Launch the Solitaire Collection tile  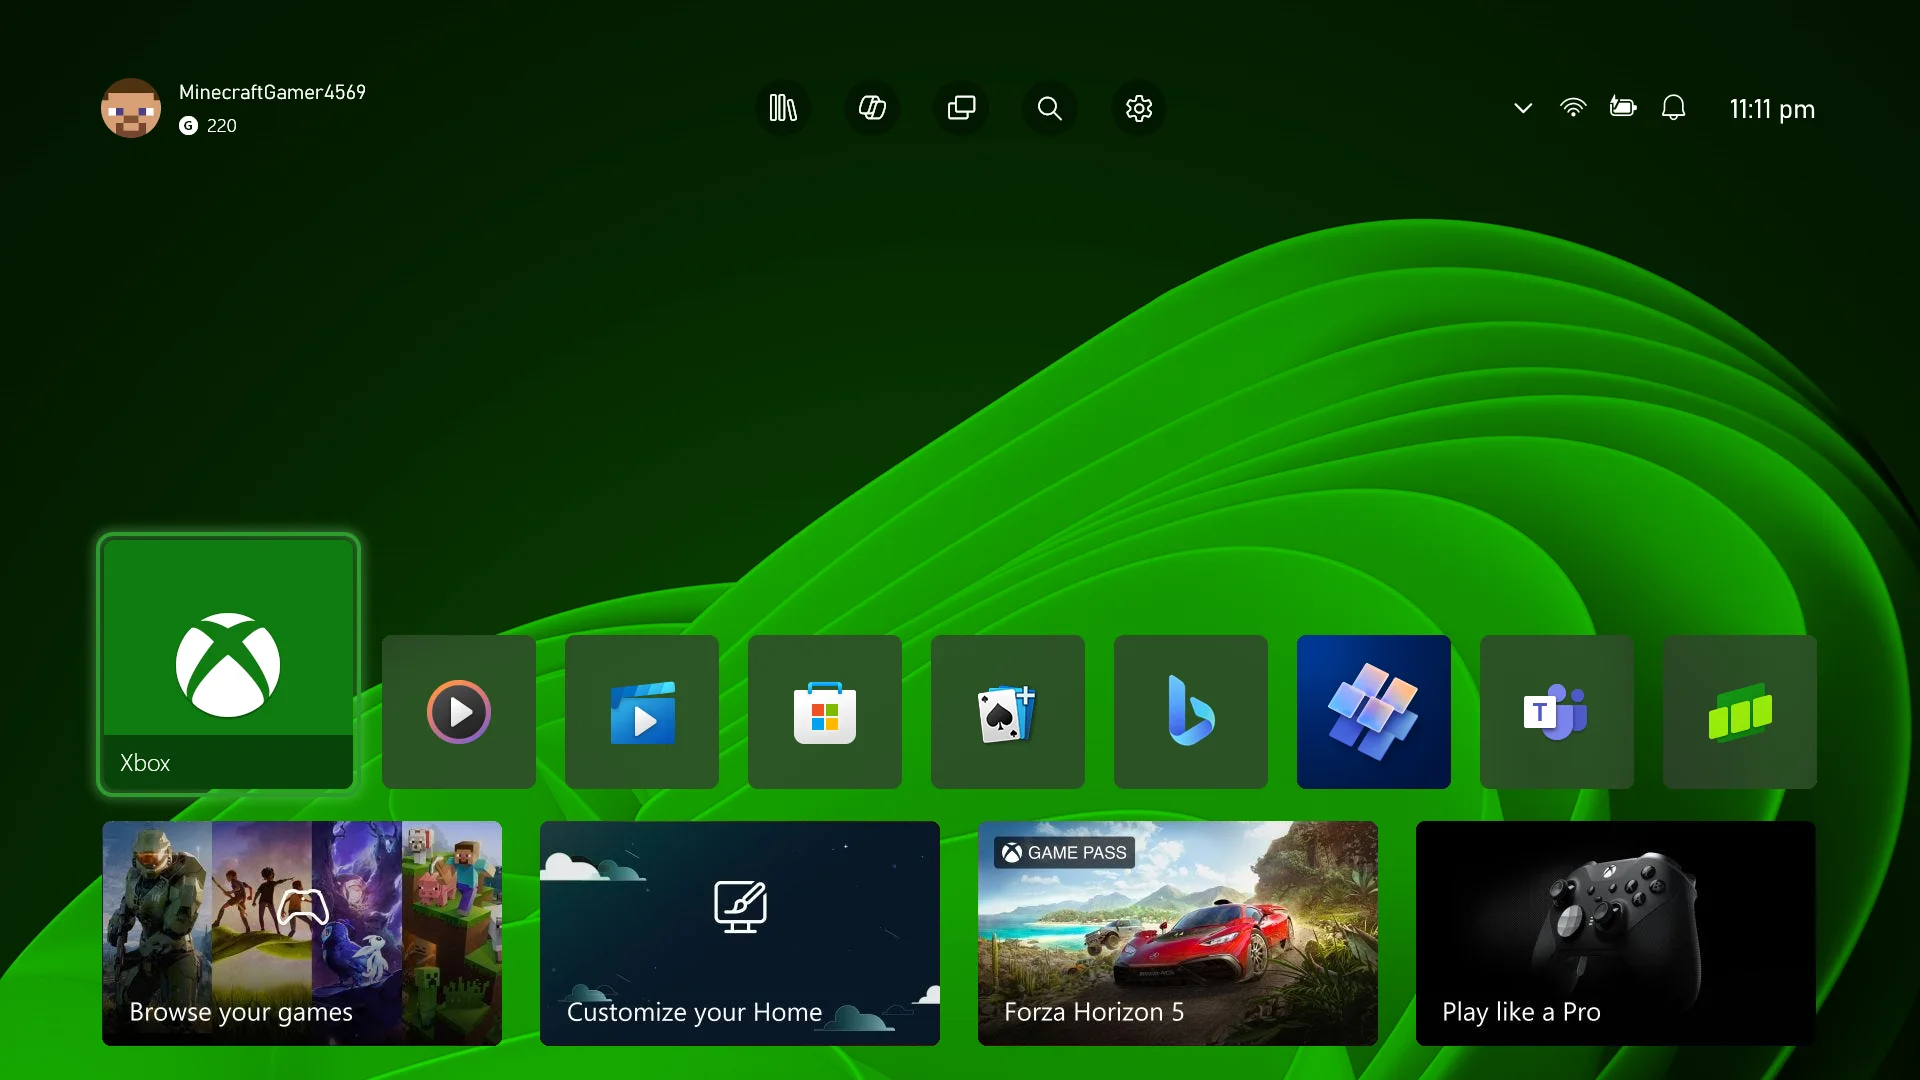[x=1008, y=712]
